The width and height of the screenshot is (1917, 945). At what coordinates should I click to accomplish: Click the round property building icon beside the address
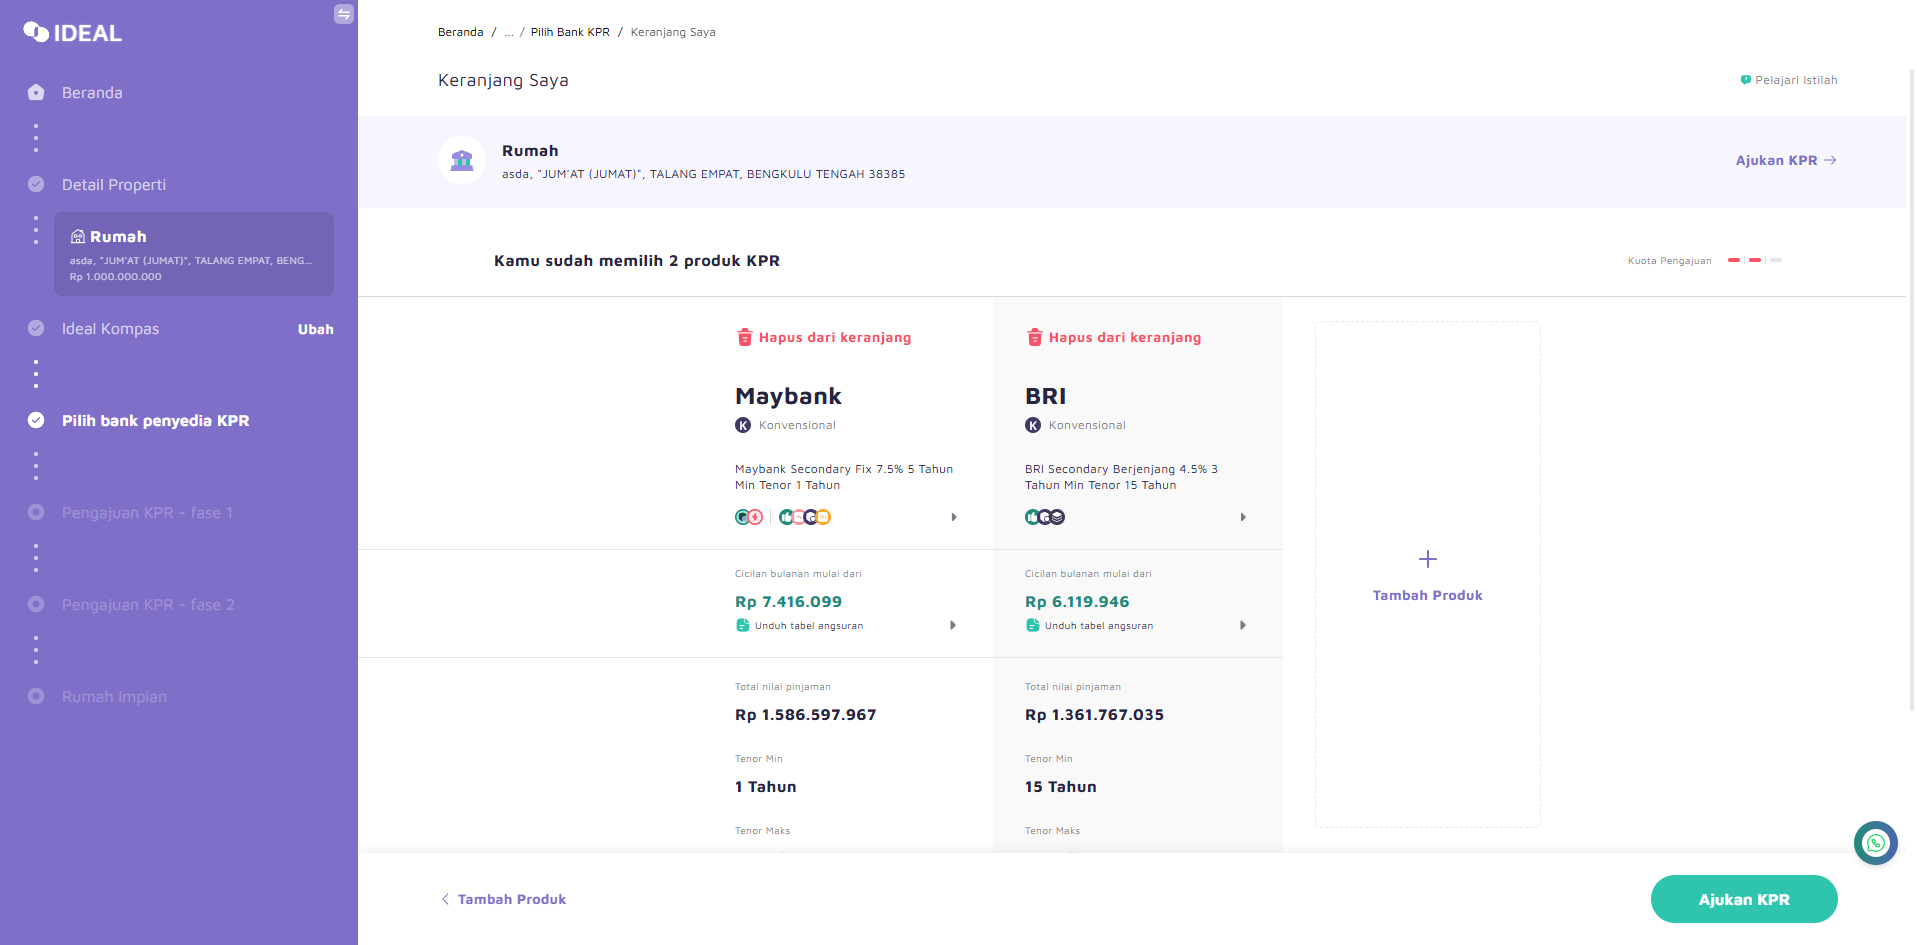pos(462,160)
